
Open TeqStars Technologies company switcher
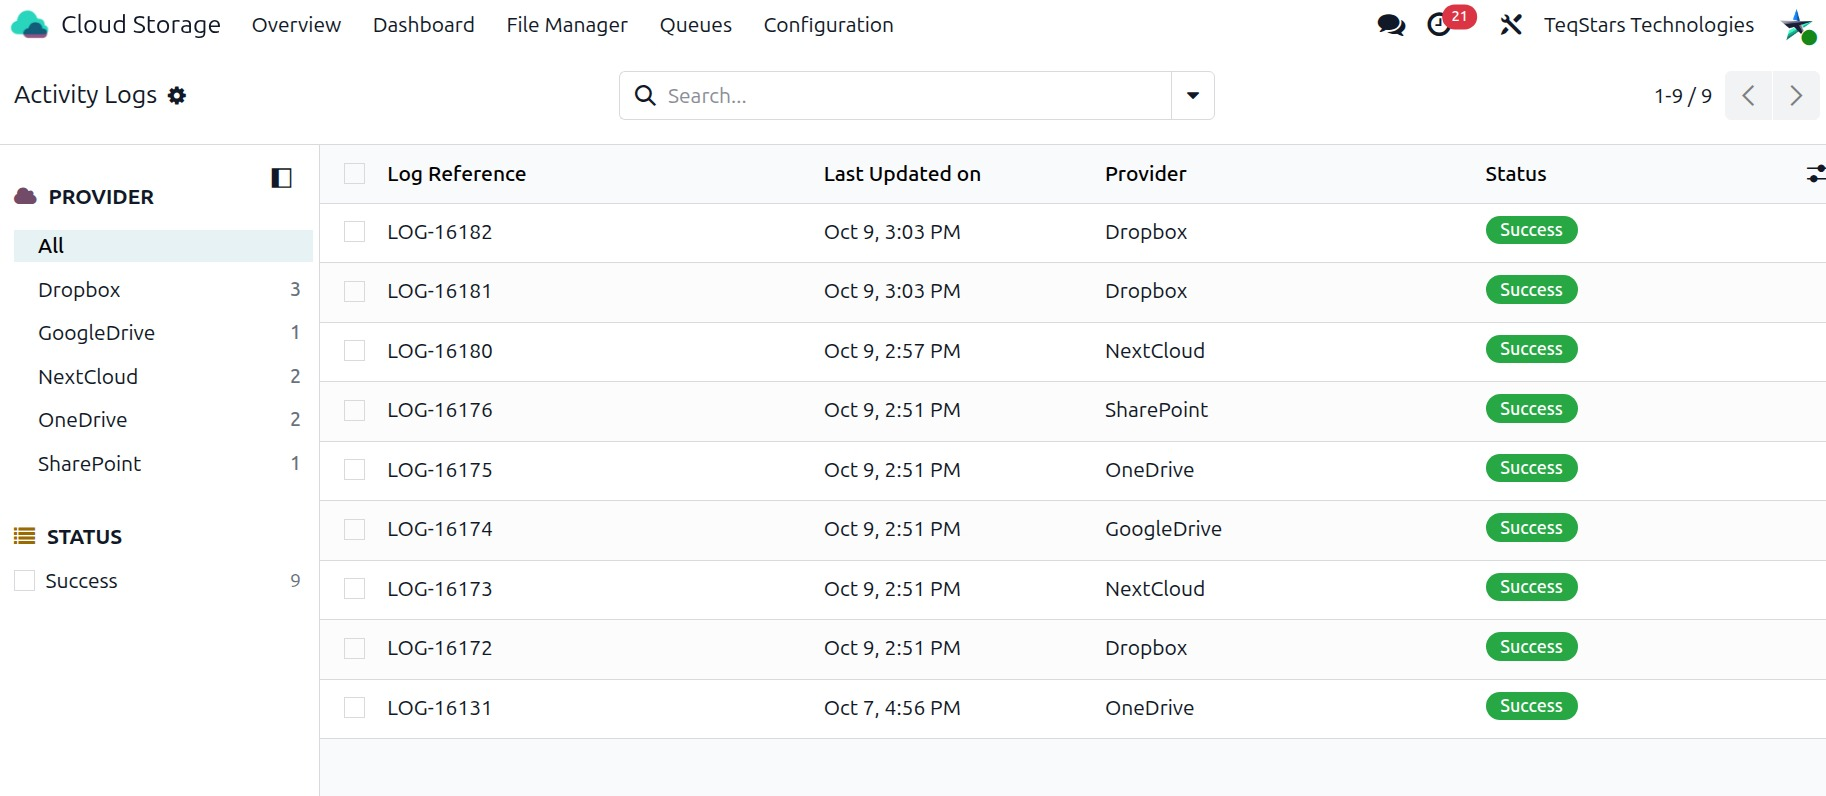pyautogui.click(x=1648, y=25)
